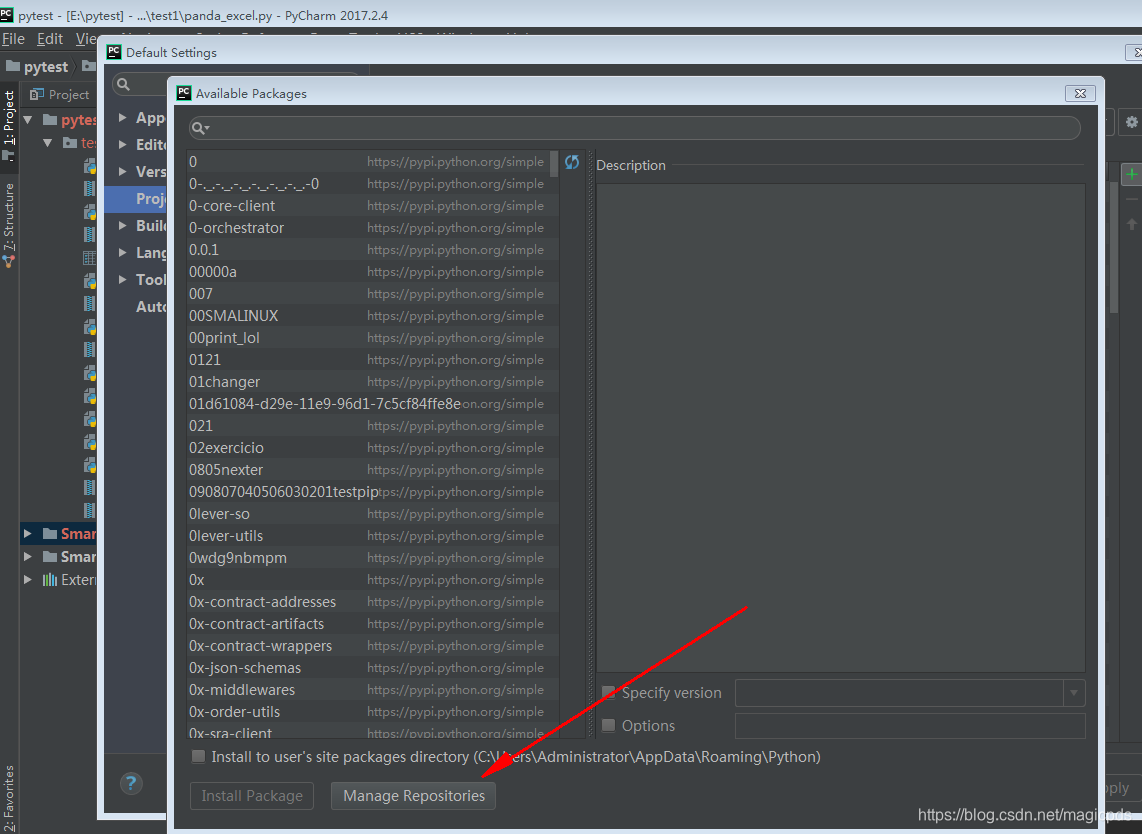Image resolution: width=1142 pixels, height=834 pixels.
Task: Enable Specify version checkbox
Action: pos(608,693)
